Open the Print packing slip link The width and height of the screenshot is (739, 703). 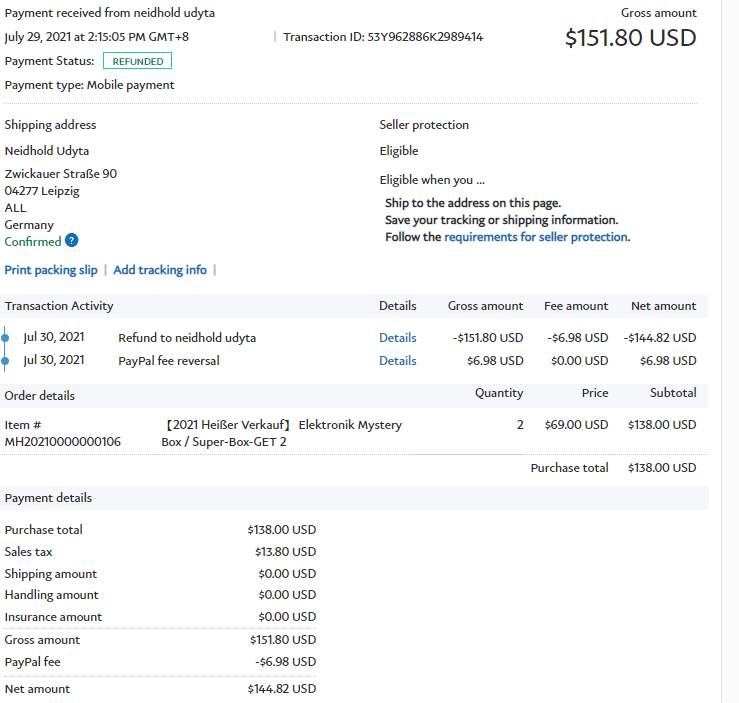click(x=51, y=270)
